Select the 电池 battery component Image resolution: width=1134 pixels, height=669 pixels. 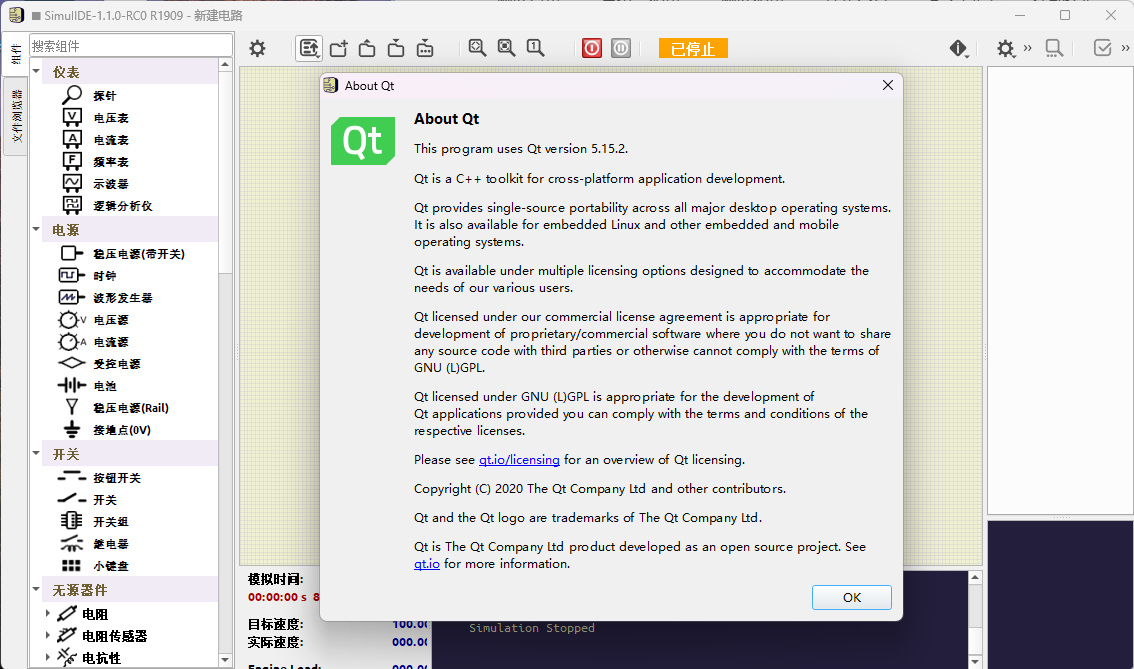point(104,386)
